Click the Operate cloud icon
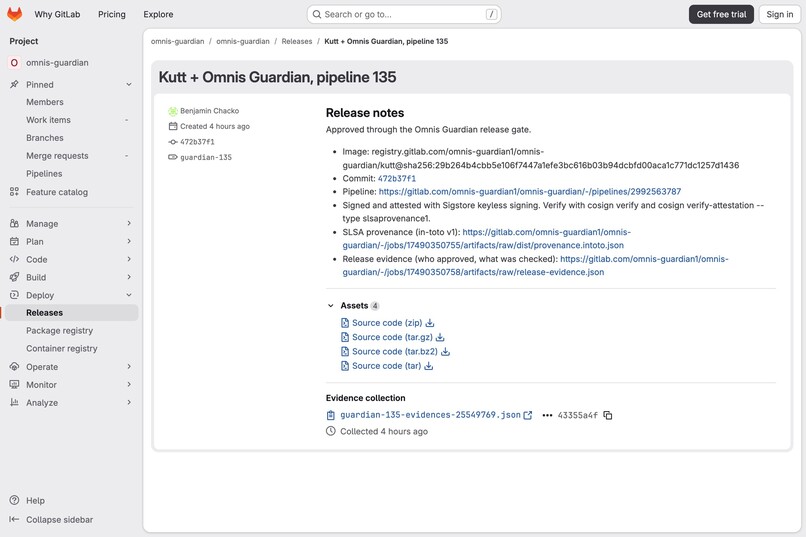This screenshot has height=537, width=806. 14,367
